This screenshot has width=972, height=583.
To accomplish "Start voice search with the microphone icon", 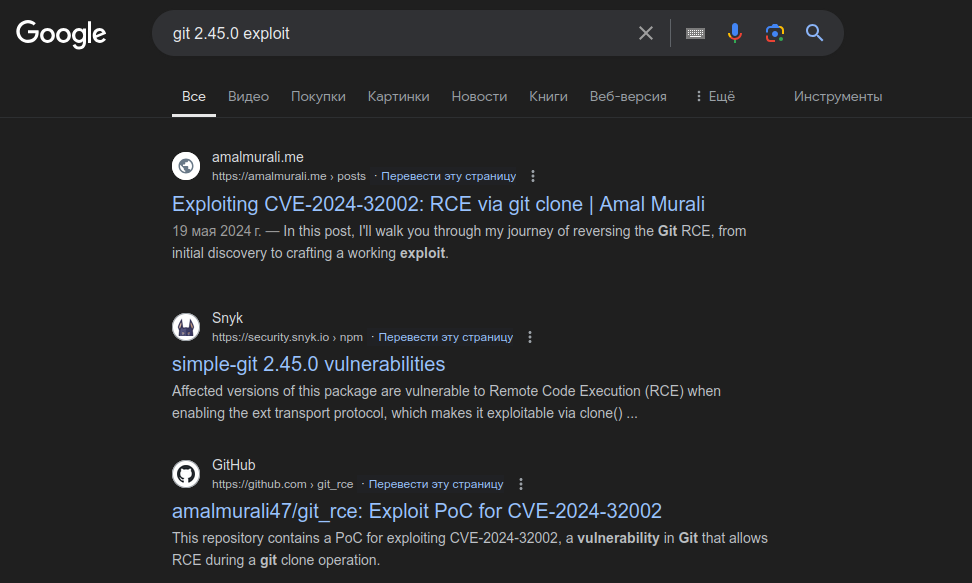I will (x=735, y=33).
